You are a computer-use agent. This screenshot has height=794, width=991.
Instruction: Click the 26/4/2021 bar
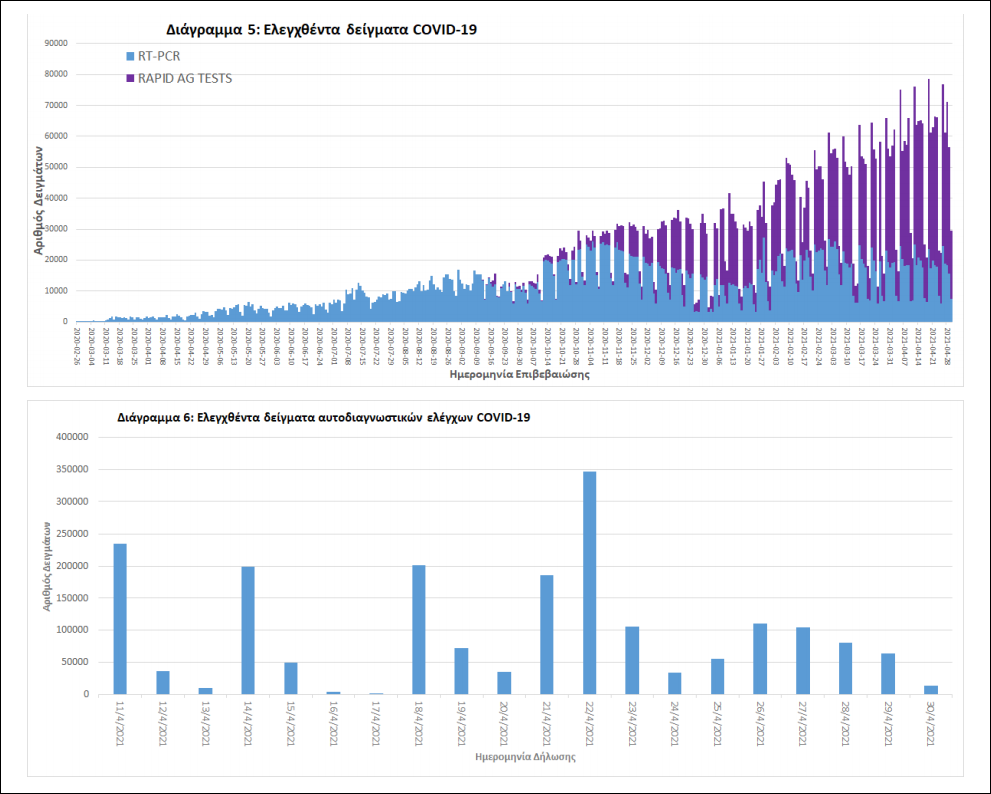tap(760, 658)
